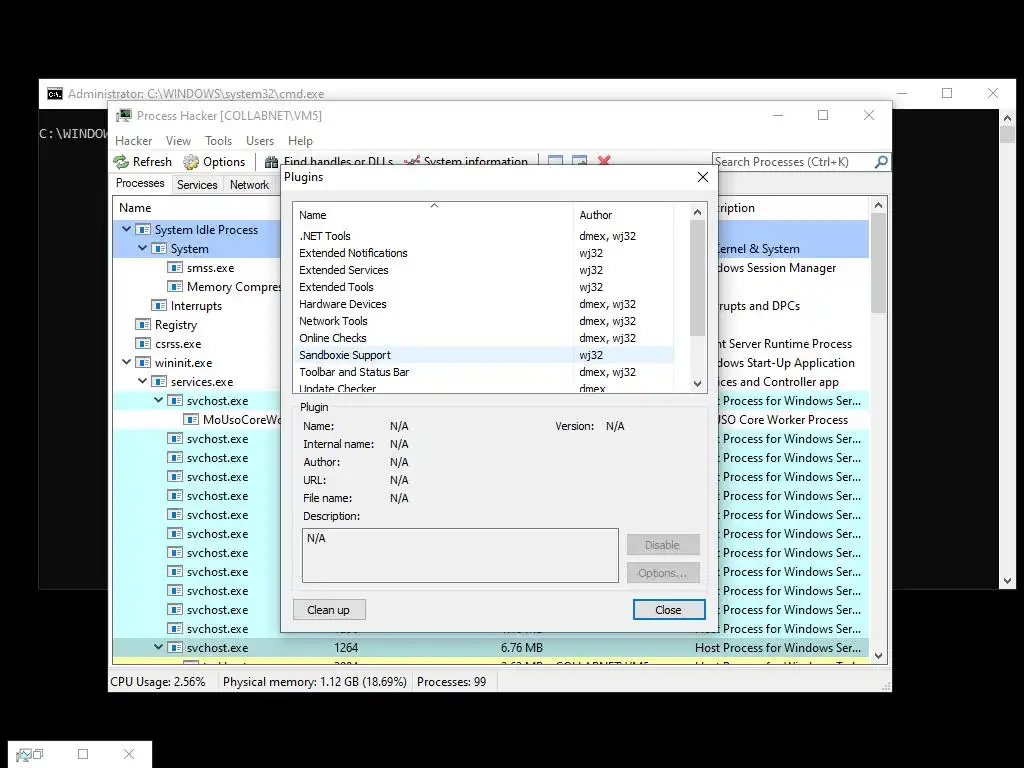
Task: Click the cmd.exe window scrollbar thumb
Action: [1007, 134]
